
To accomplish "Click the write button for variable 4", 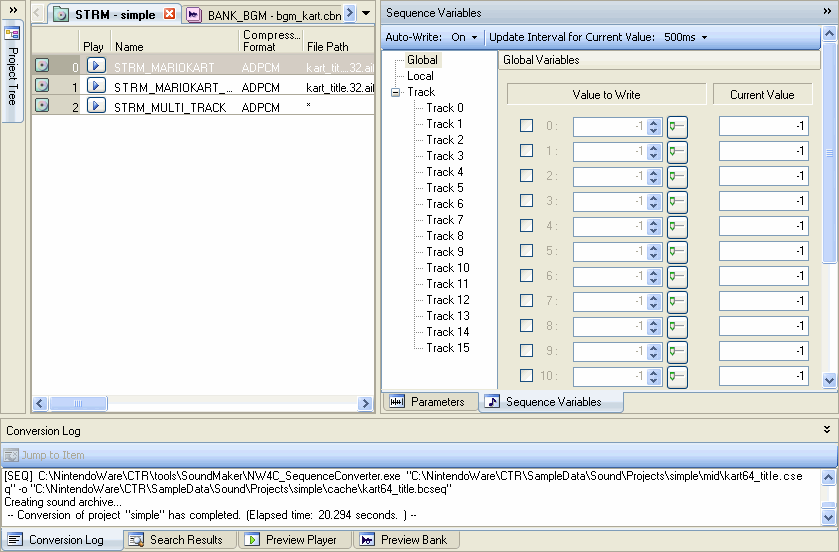I will (677, 226).
